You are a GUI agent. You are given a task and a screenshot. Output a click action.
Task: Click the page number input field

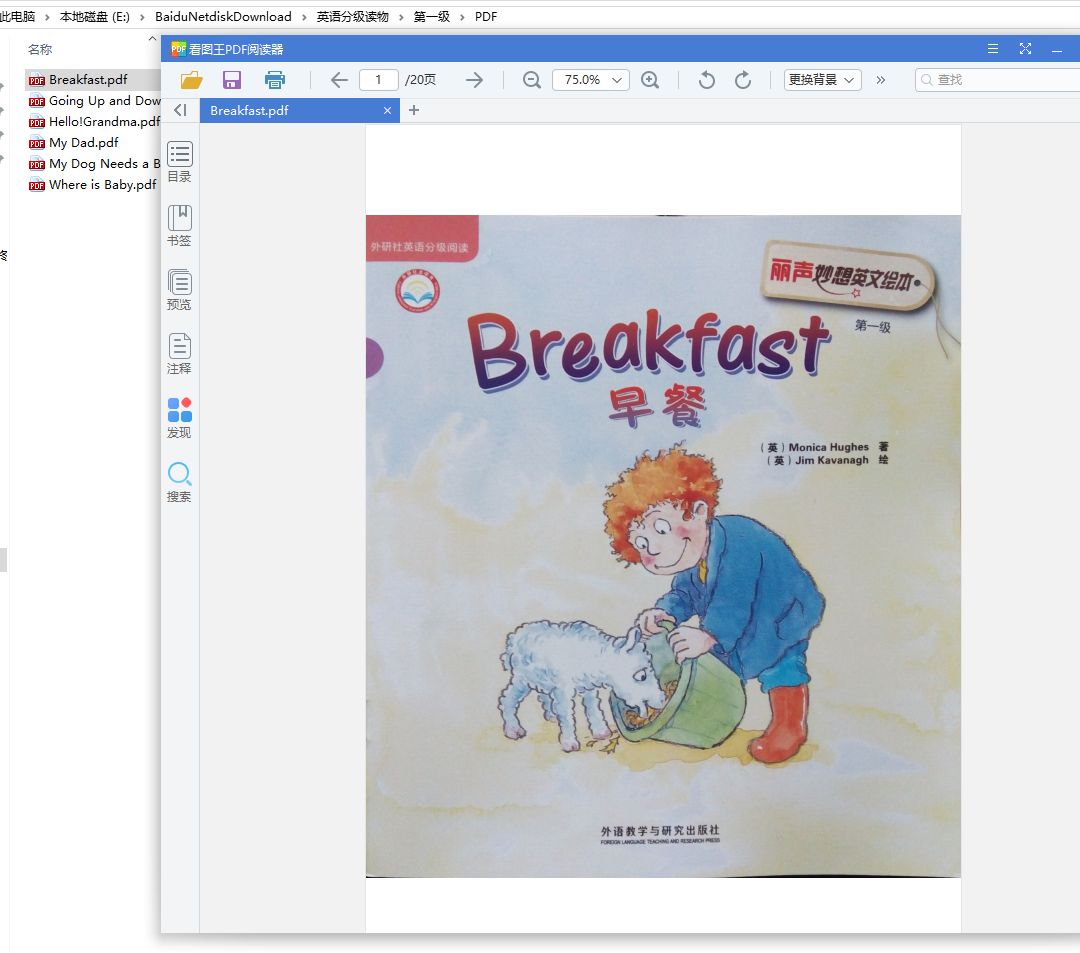(x=378, y=80)
